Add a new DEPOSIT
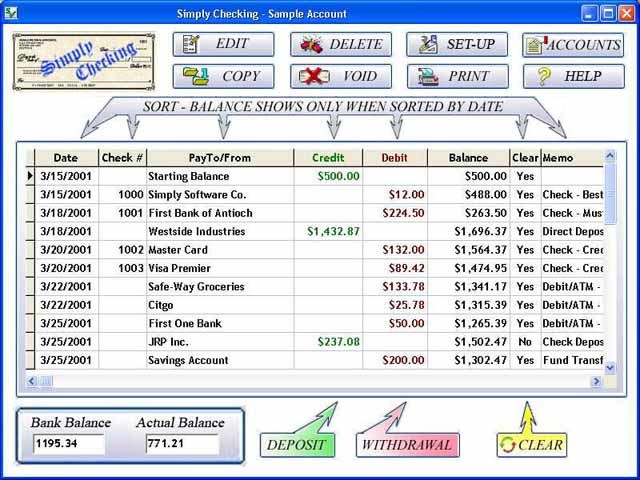The width and height of the screenshot is (640, 480). [297, 444]
